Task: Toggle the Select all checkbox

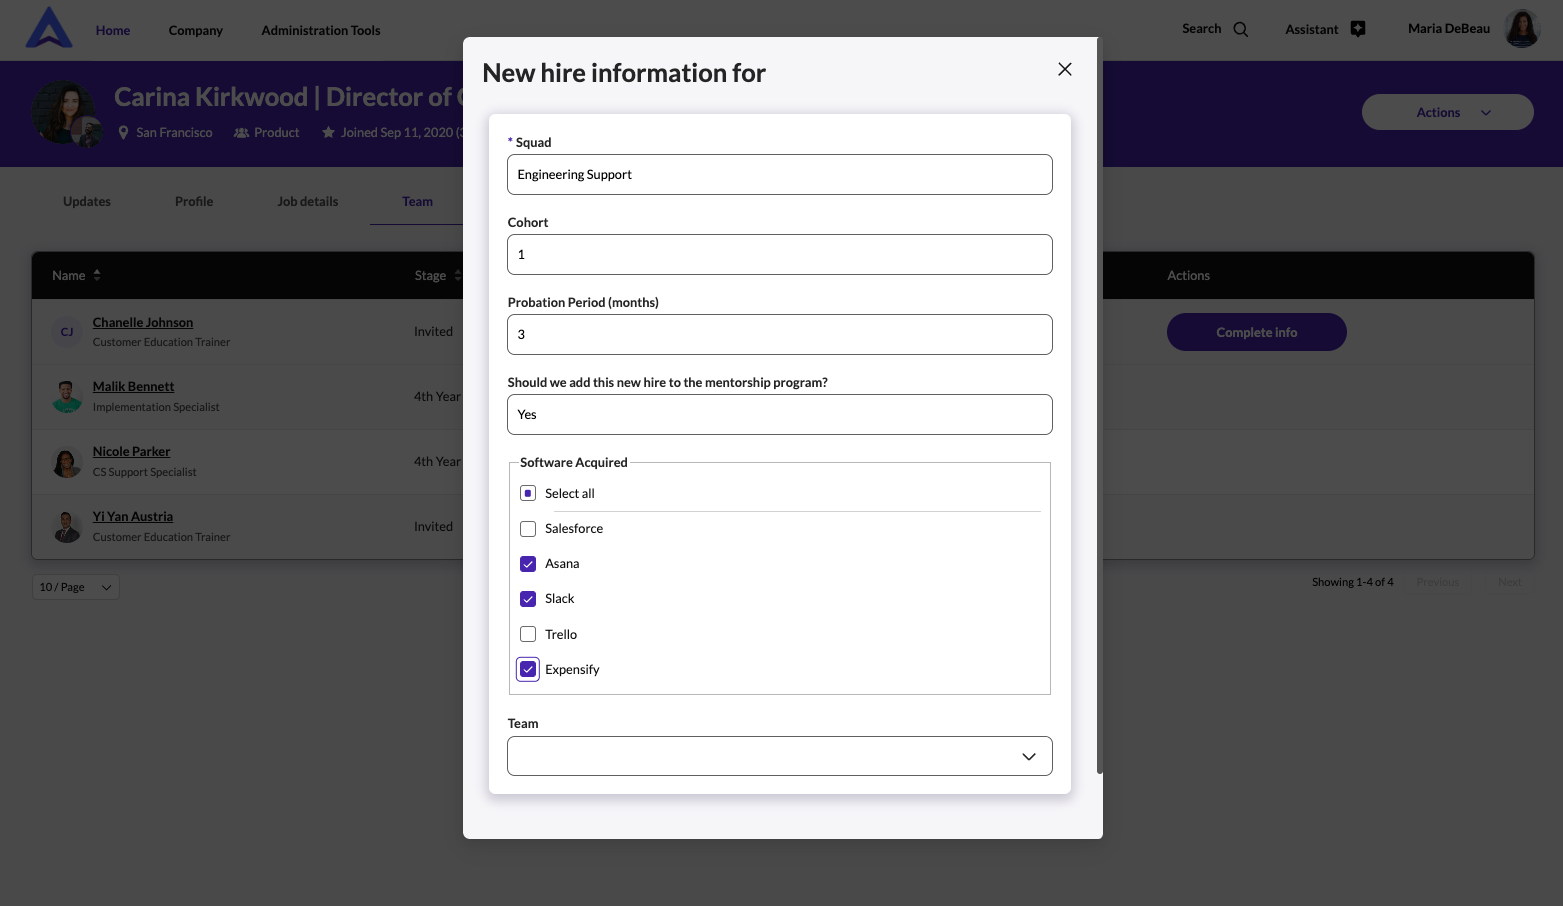Action: [x=528, y=493]
